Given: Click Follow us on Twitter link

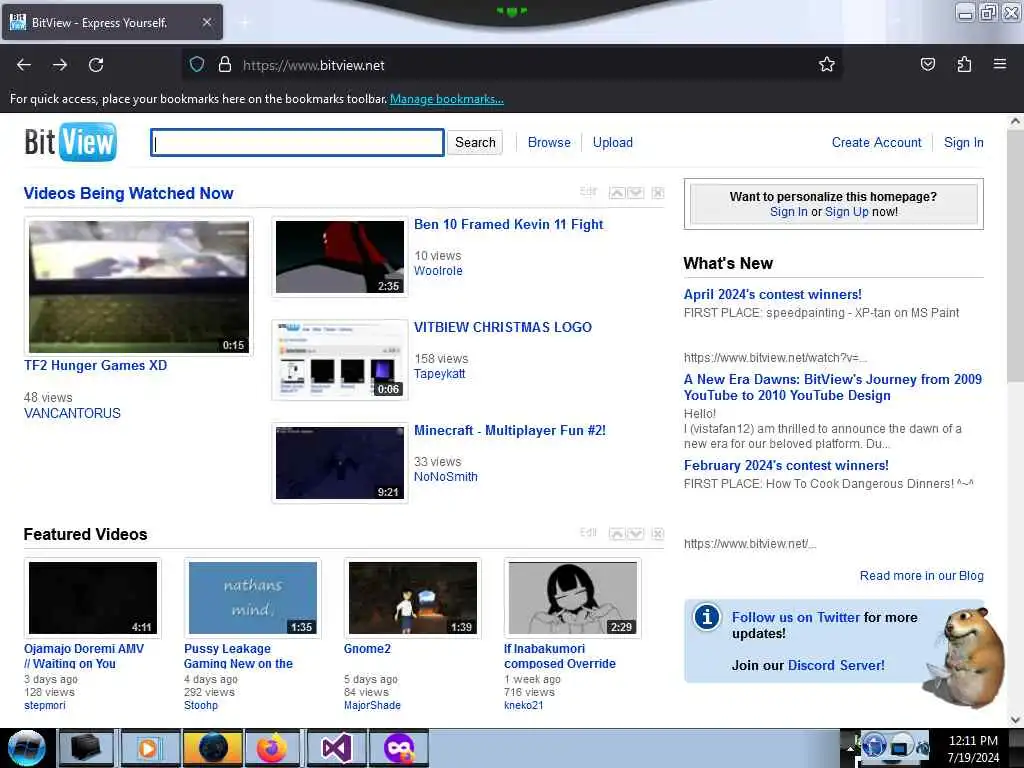Looking at the screenshot, I should point(796,617).
